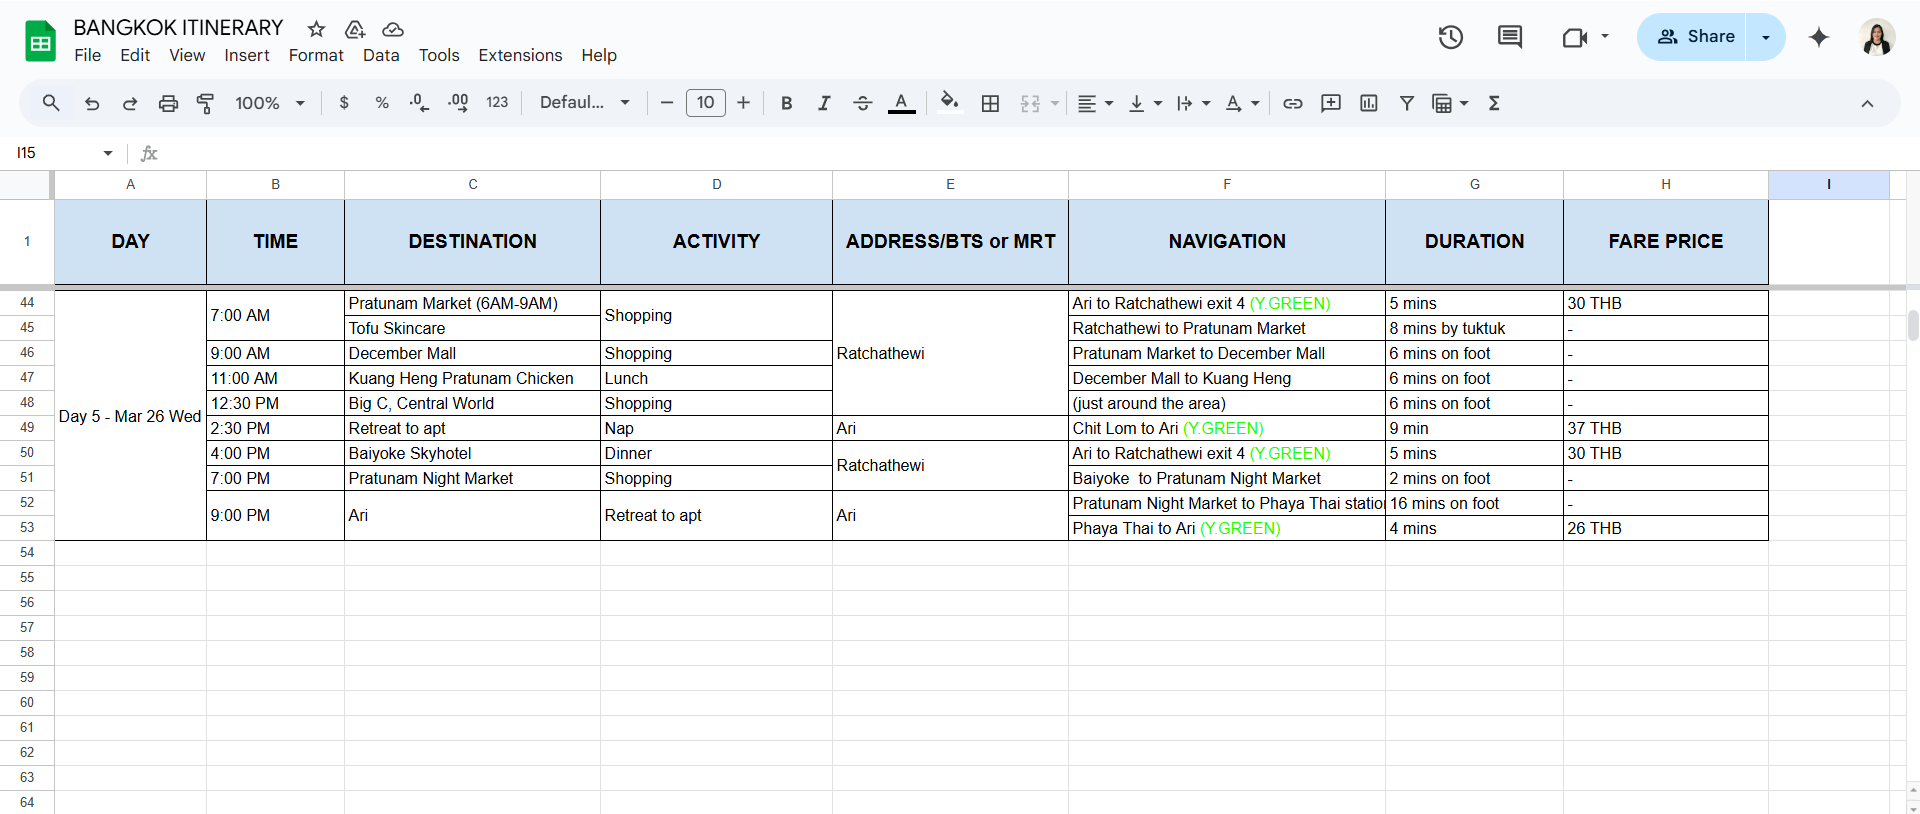Expand the Share options arrow
Screen dimensions: 1920x814
click(1766, 37)
